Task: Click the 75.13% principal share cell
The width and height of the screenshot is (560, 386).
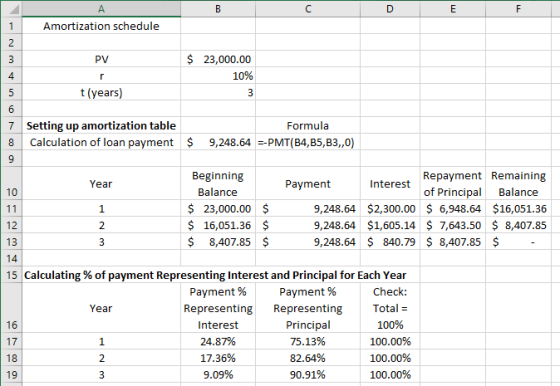Action: click(x=308, y=341)
